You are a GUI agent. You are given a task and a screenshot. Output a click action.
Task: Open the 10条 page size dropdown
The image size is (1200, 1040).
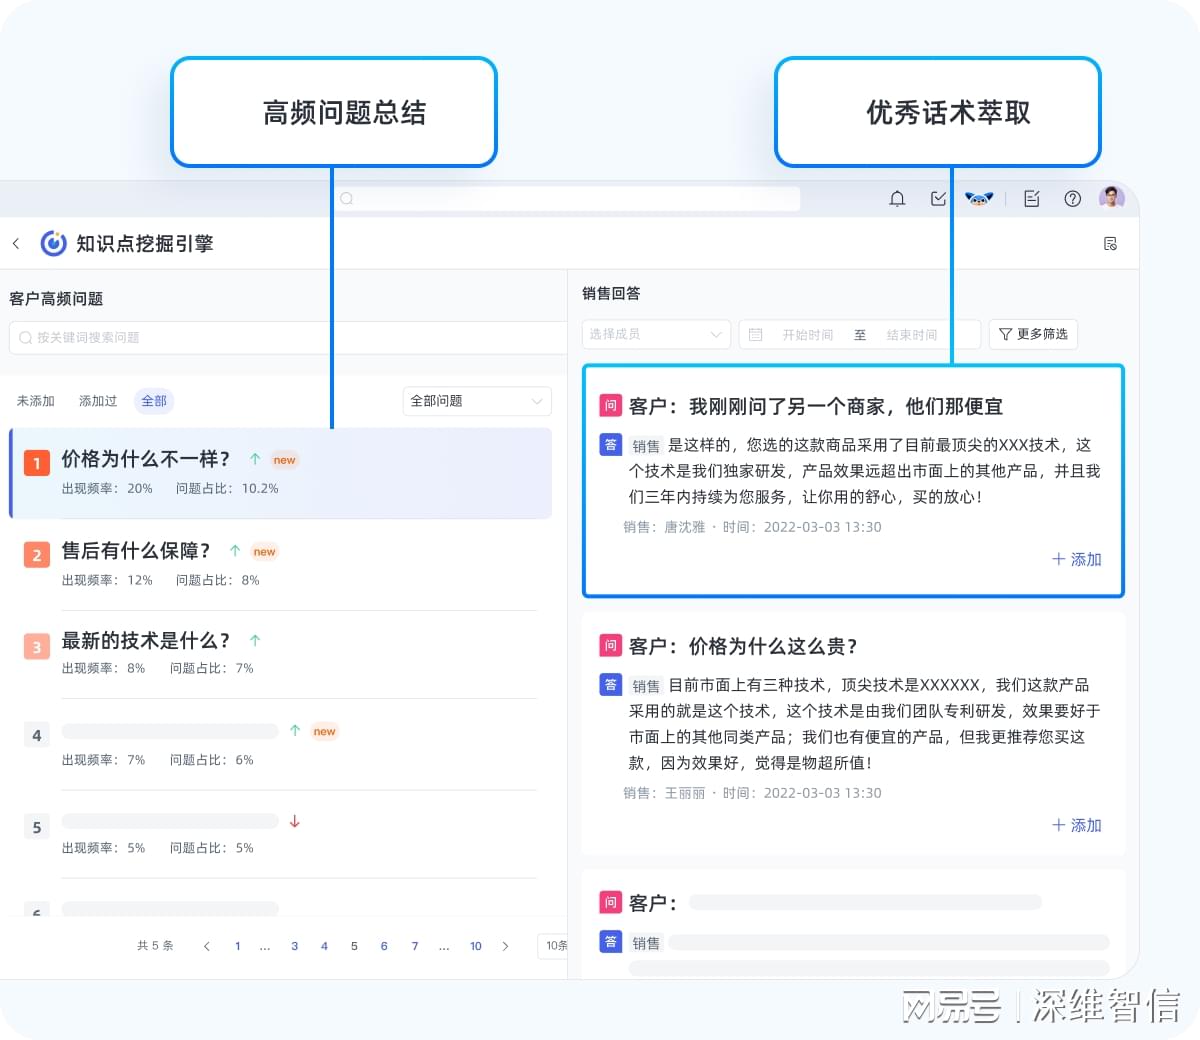pyautogui.click(x=555, y=945)
